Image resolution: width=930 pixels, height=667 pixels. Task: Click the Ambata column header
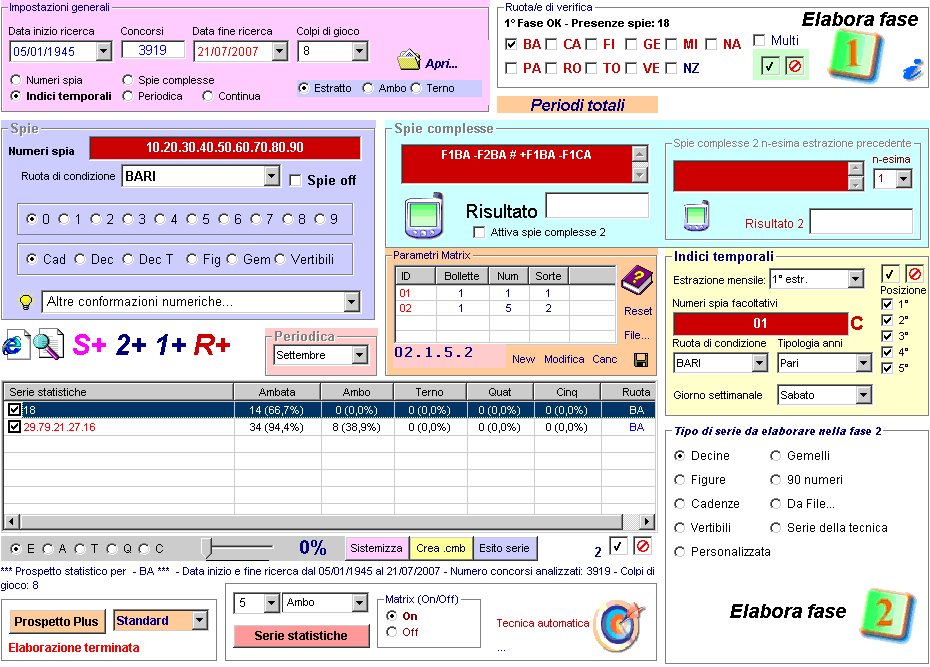click(277, 392)
